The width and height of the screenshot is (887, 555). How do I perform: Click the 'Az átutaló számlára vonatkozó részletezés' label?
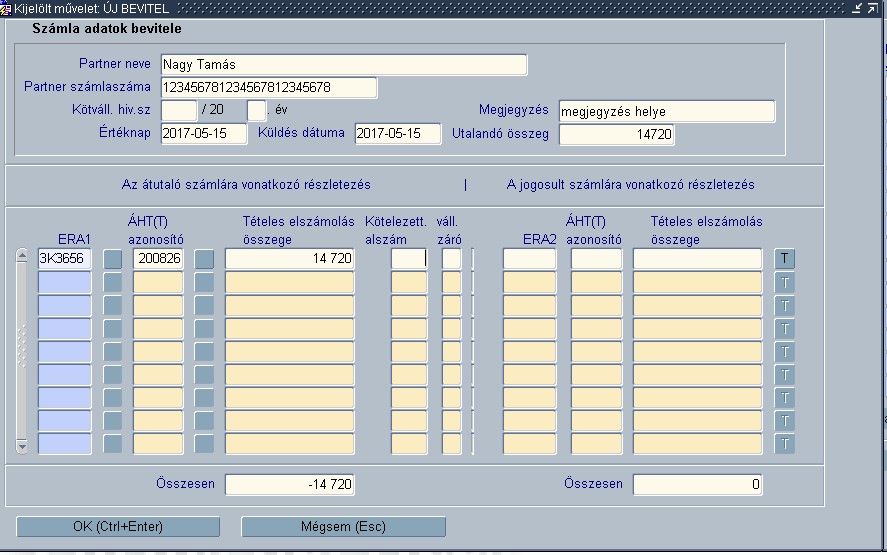click(246, 185)
